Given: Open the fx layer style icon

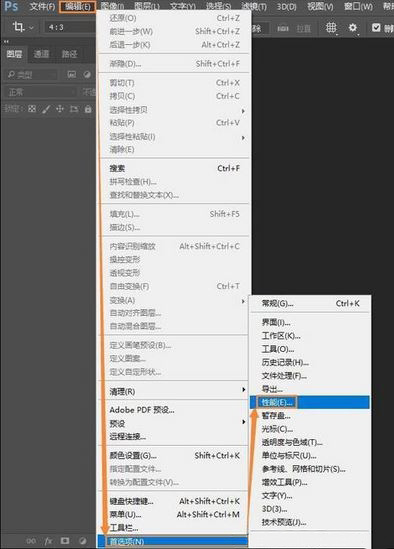Looking at the screenshot, I should pos(48,541).
